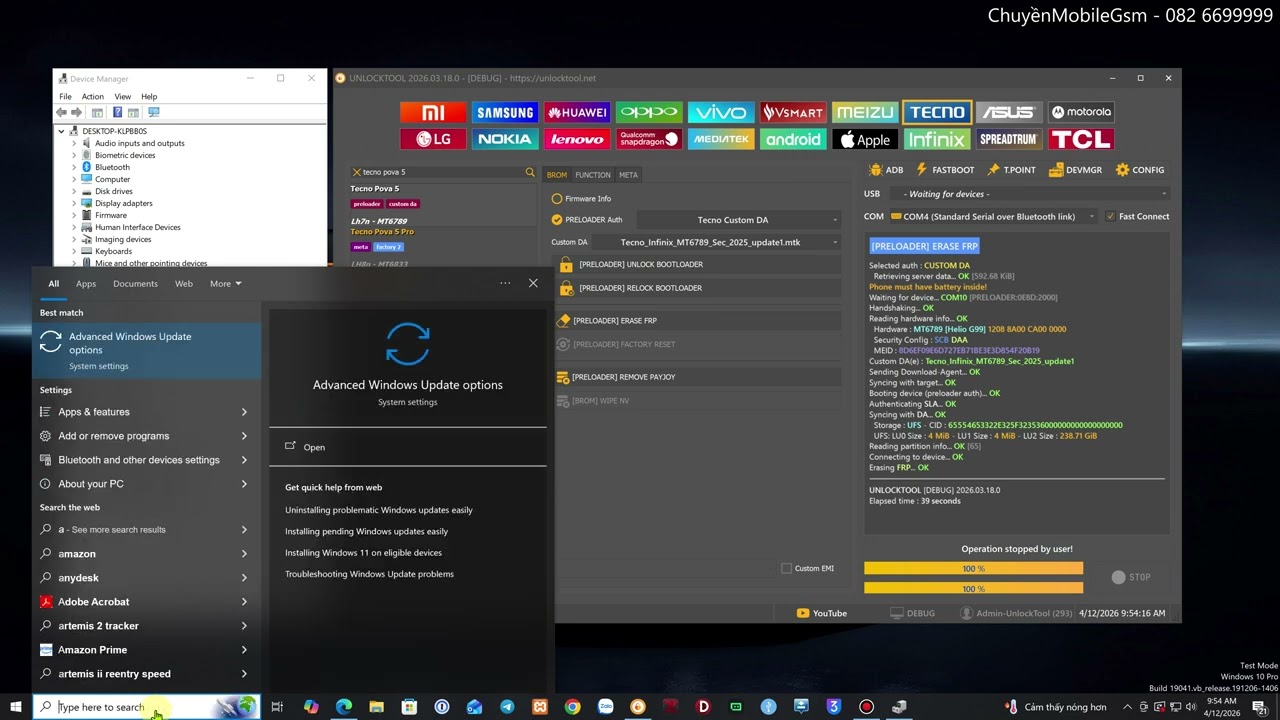This screenshot has width=1280, height=720.
Task: Enable the Custom EMI checkbox
Action: pyautogui.click(x=786, y=568)
